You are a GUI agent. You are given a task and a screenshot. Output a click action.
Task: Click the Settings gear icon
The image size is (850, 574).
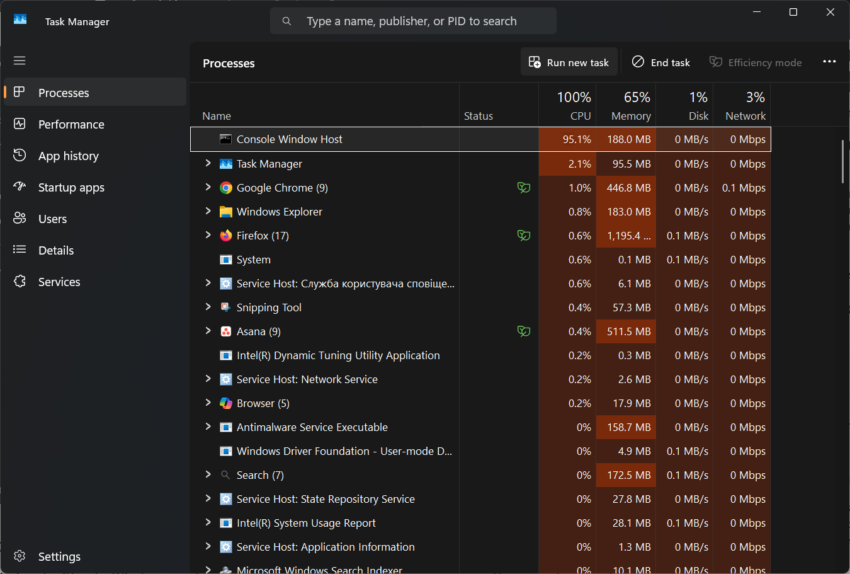[20, 556]
